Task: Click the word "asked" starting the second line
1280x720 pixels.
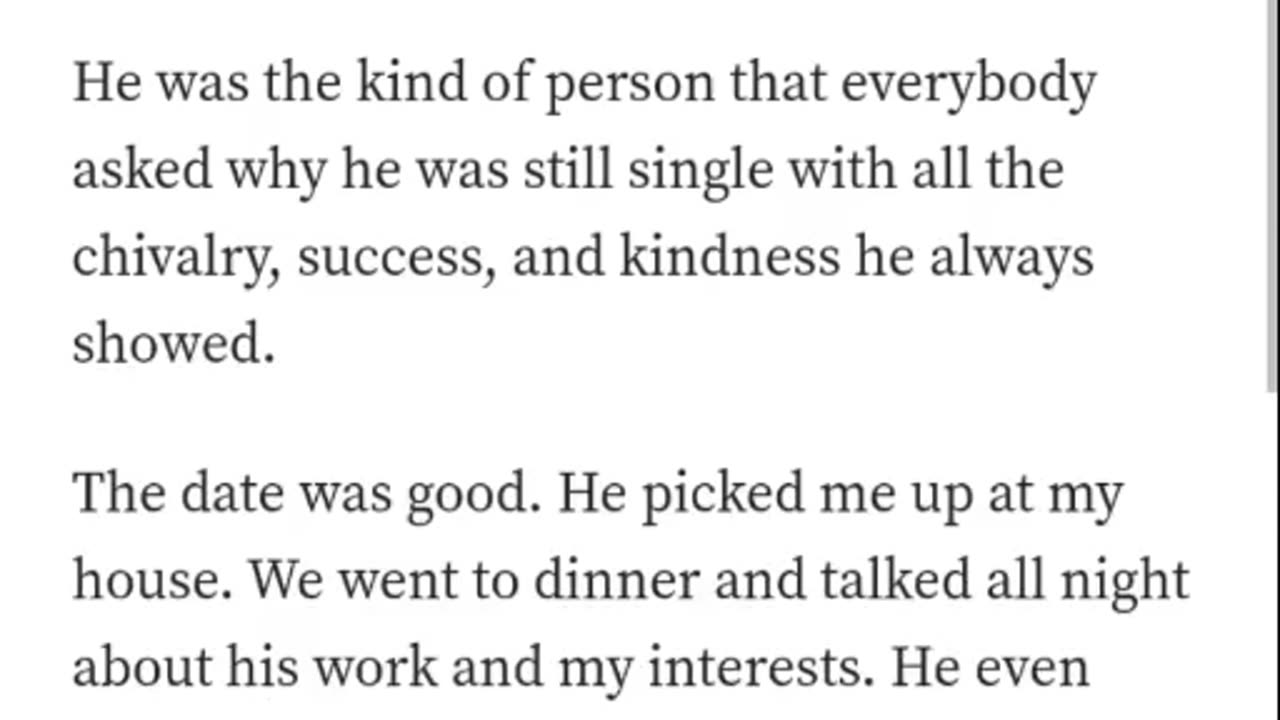Action: [141, 172]
